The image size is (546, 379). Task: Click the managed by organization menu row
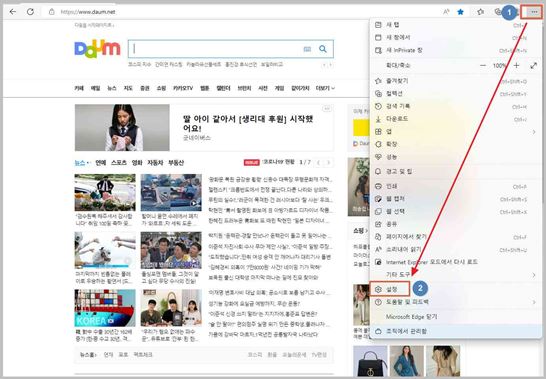(455, 331)
